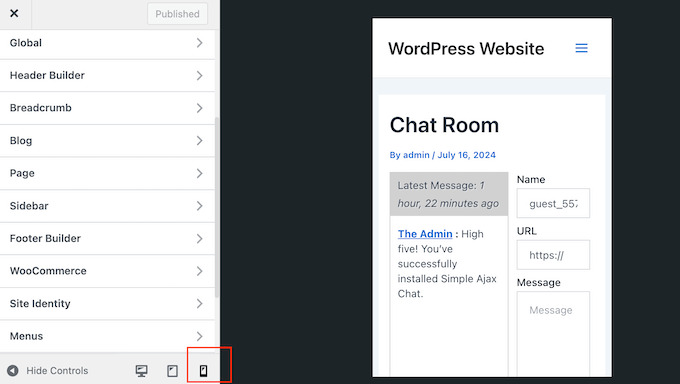Image resolution: width=680 pixels, height=384 pixels.
Task: Click into the Name input field
Action: pos(553,203)
